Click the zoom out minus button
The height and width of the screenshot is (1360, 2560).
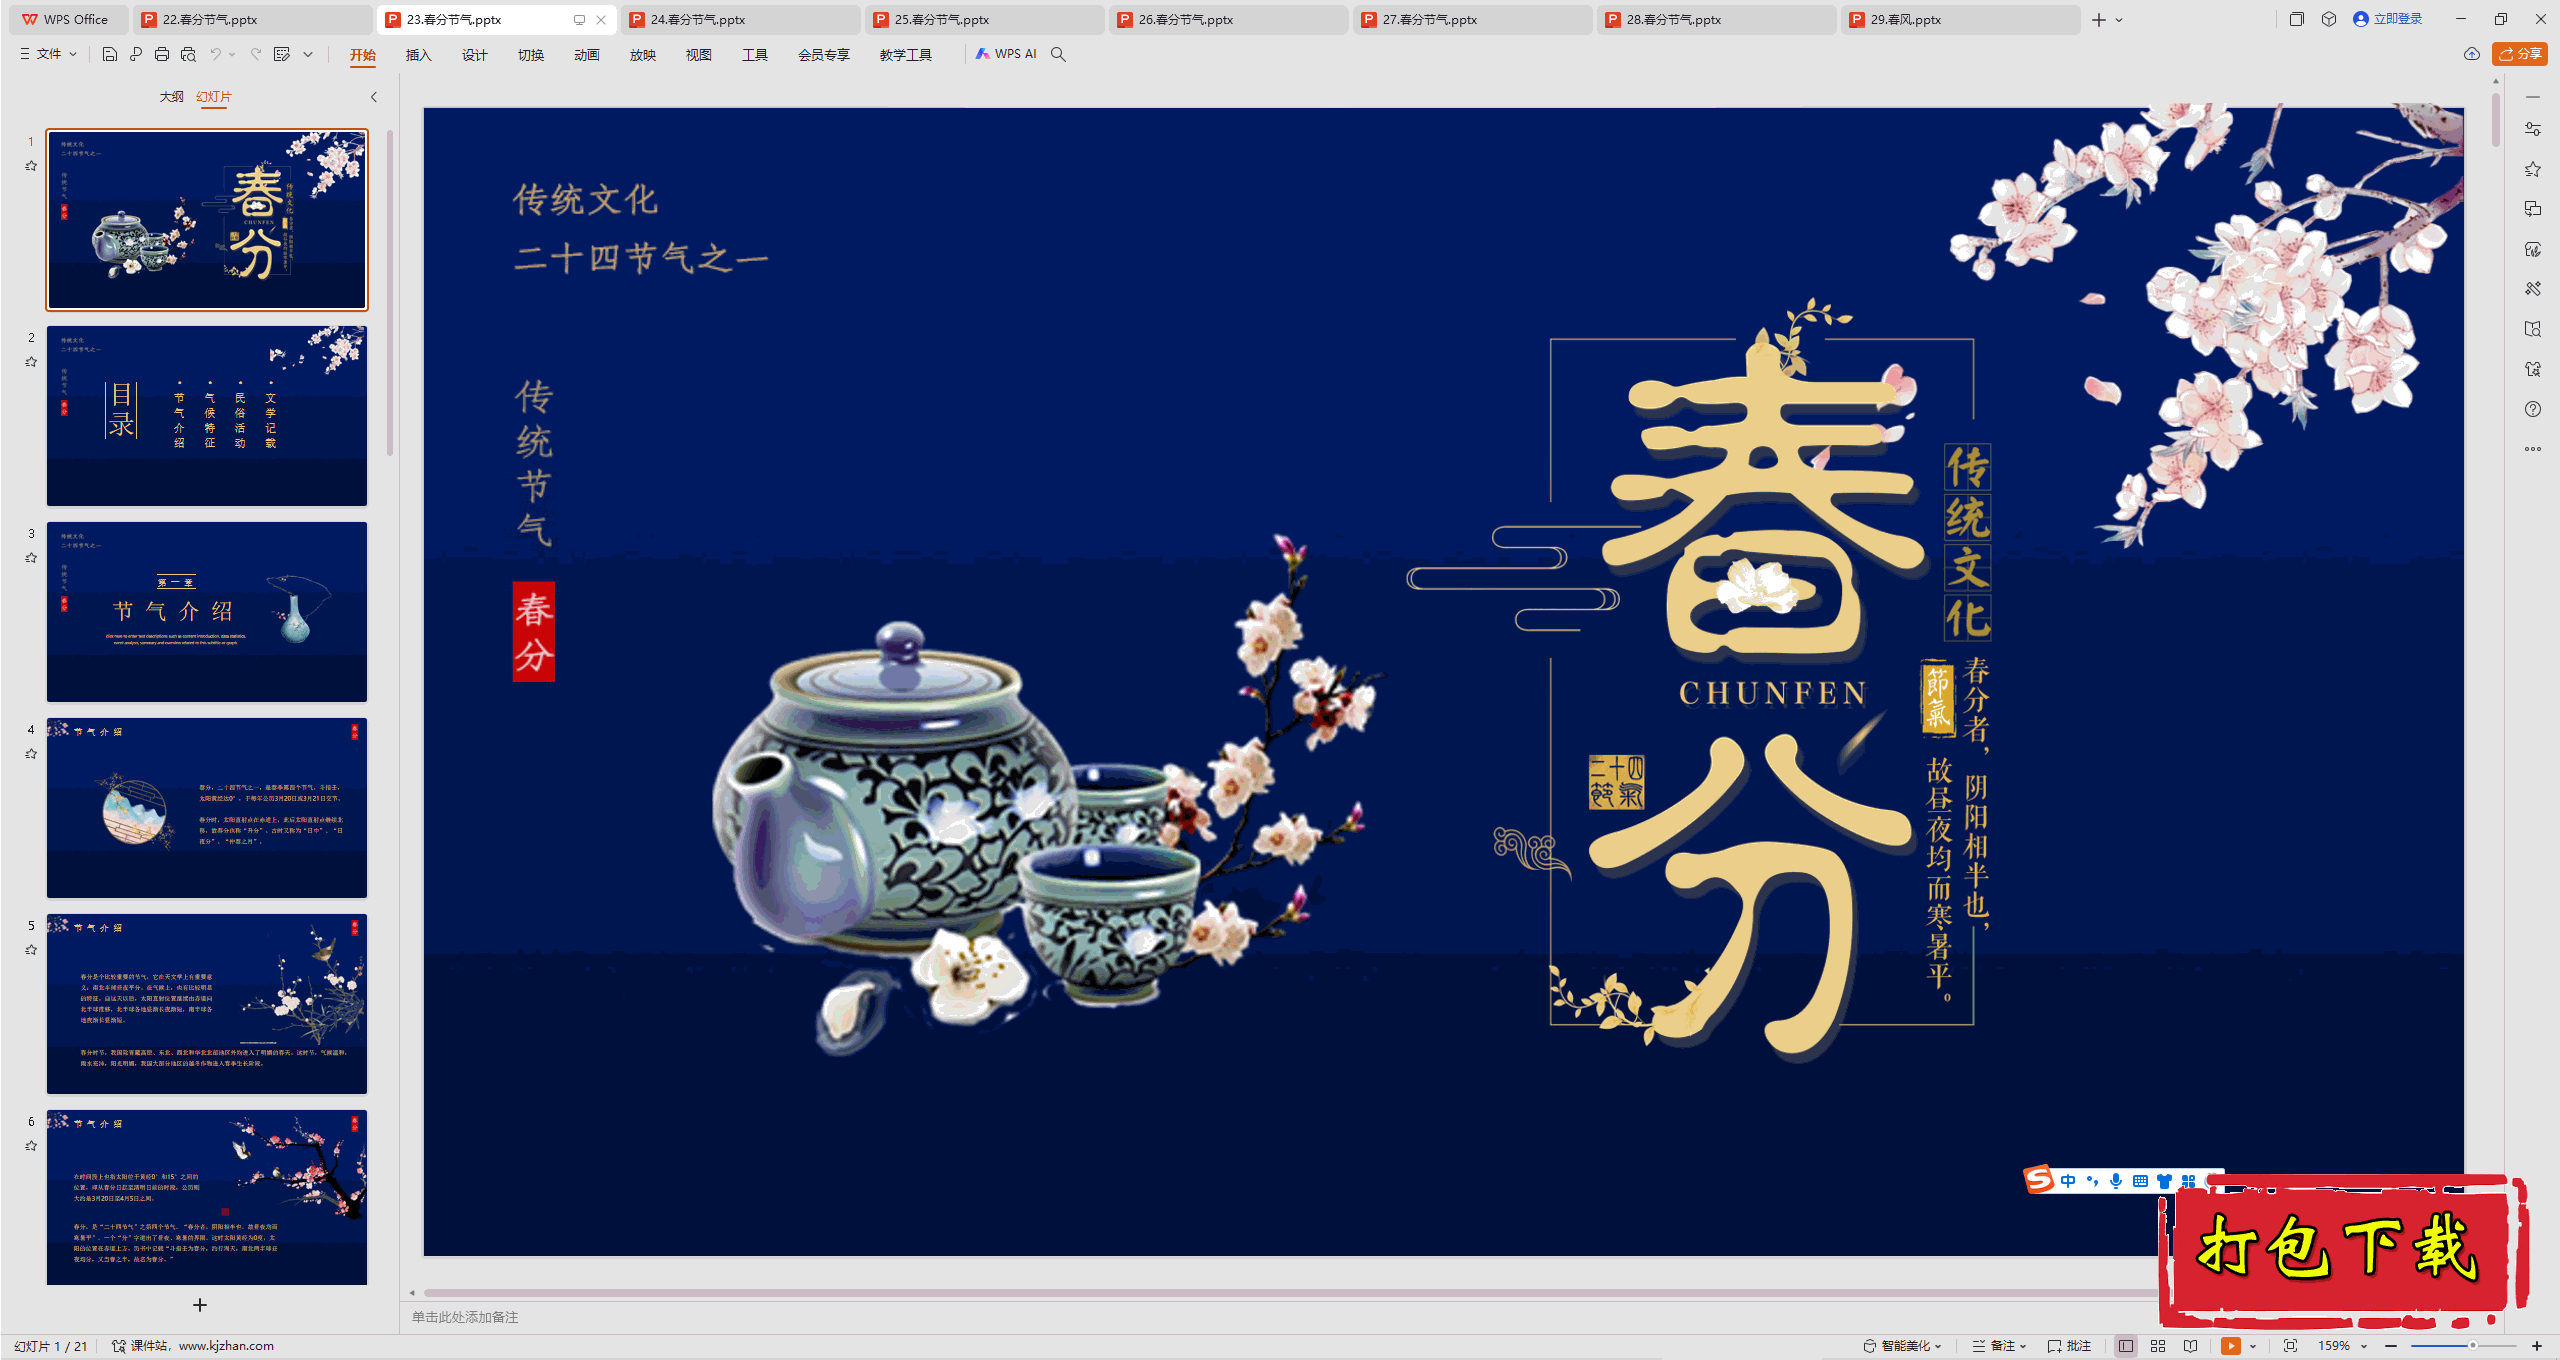[x=2391, y=1346]
